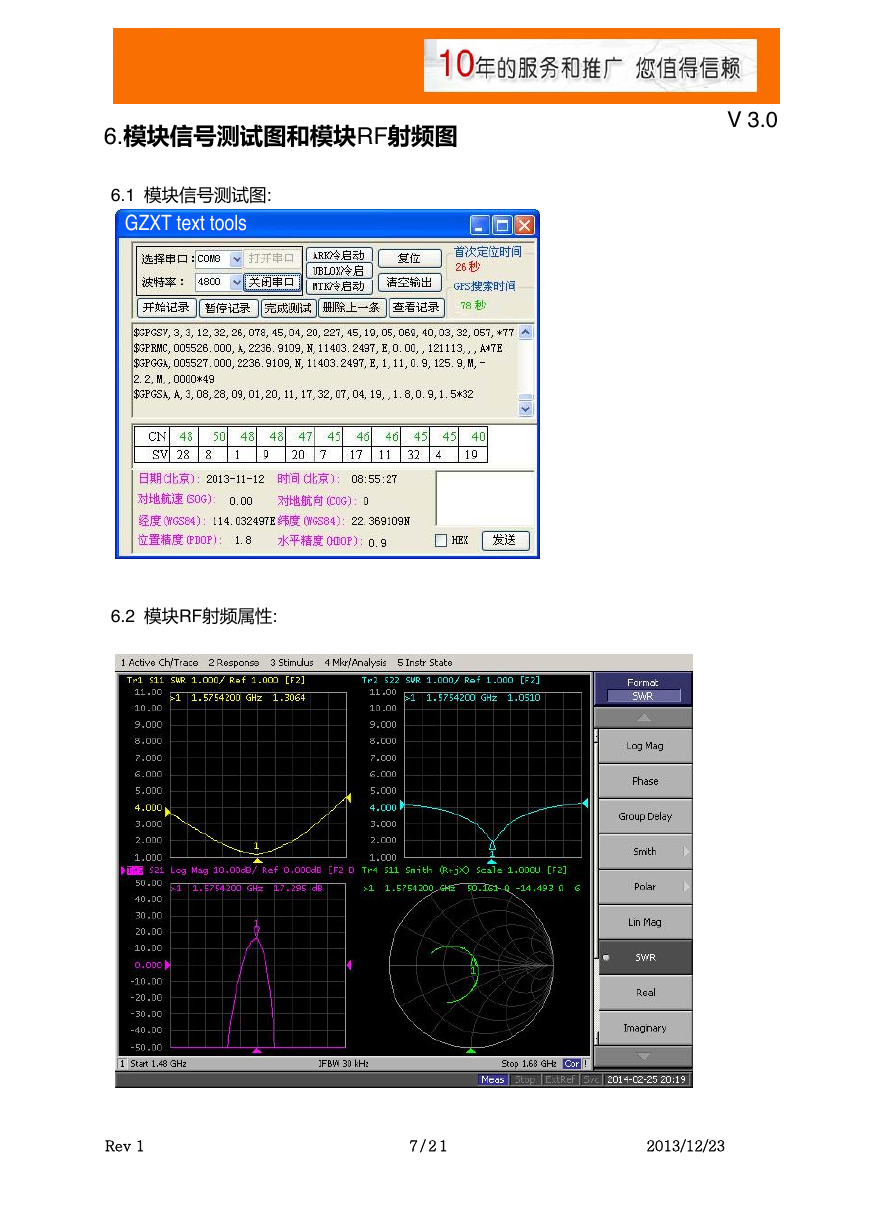Click the 删除上一条 delete last button
This screenshot has width=870, height=1228.
[352, 308]
